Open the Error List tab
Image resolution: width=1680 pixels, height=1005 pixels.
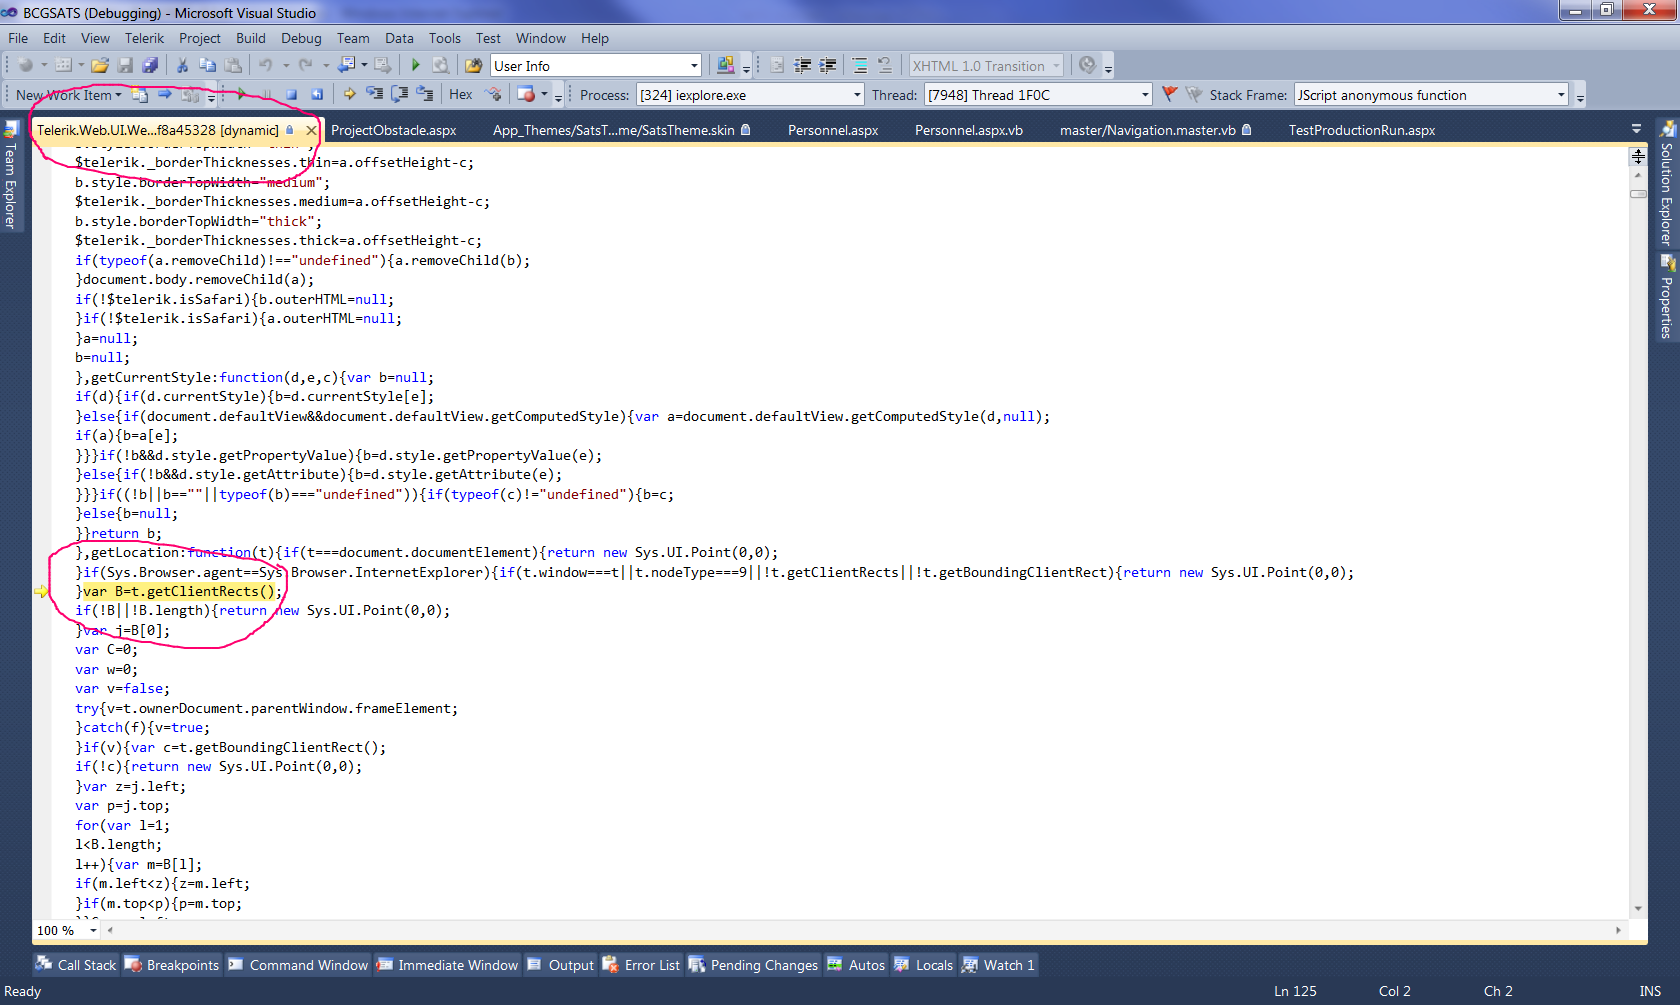tap(641, 965)
